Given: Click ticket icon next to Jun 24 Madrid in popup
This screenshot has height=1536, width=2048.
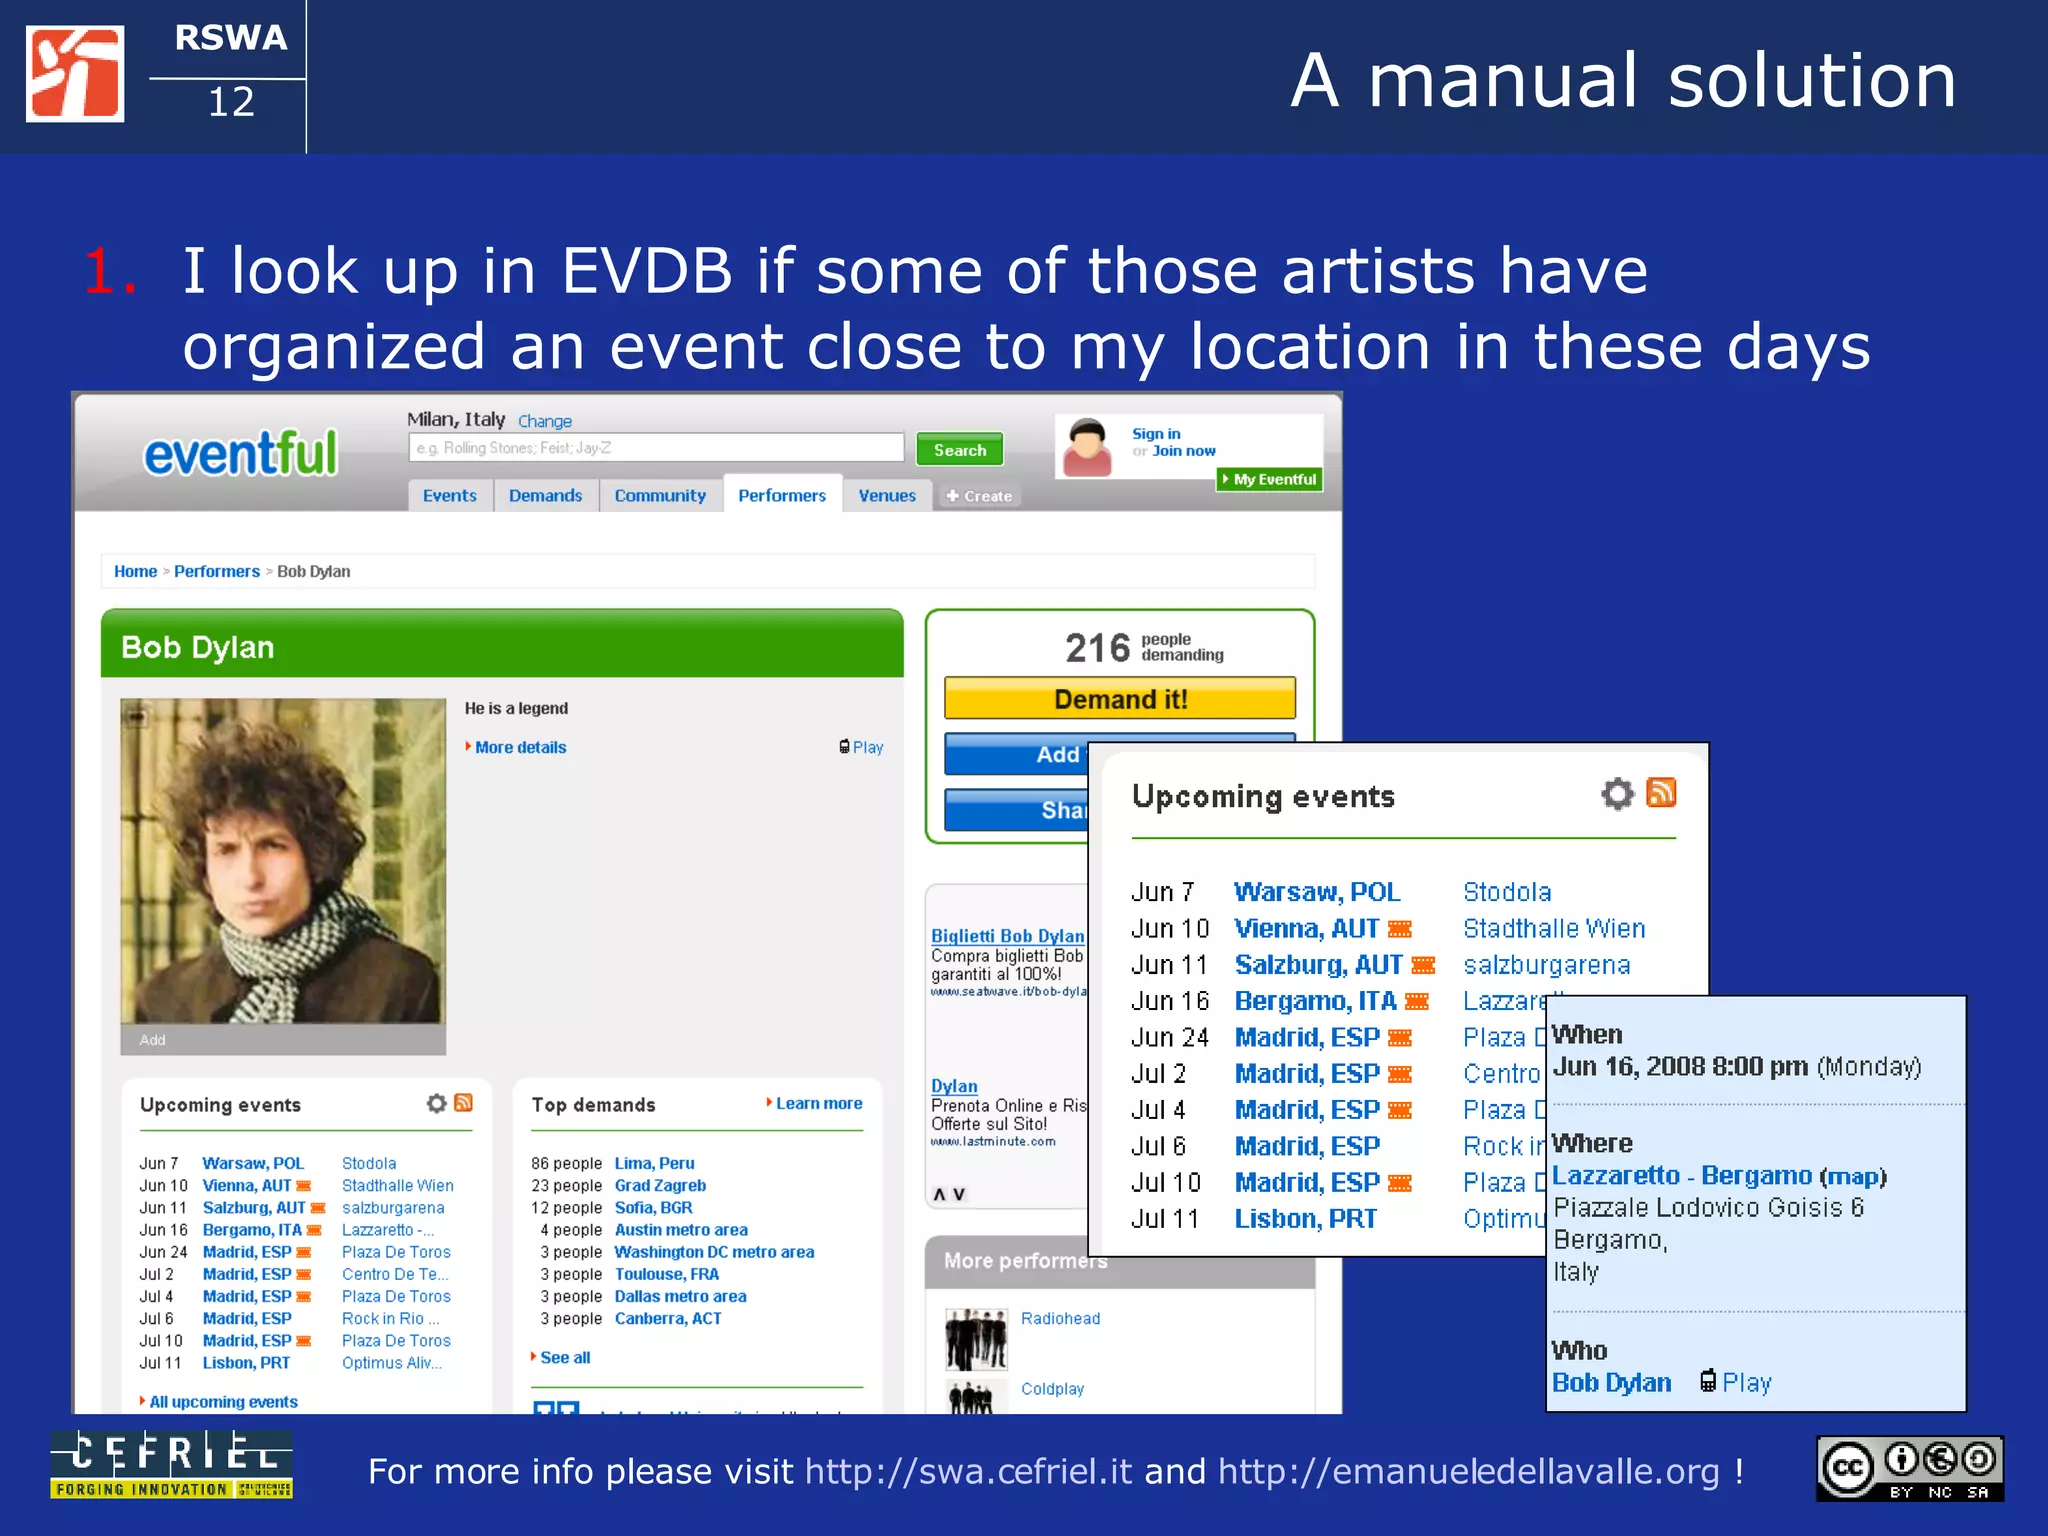Looking at the screenshot, I should click(1400, 1038).
